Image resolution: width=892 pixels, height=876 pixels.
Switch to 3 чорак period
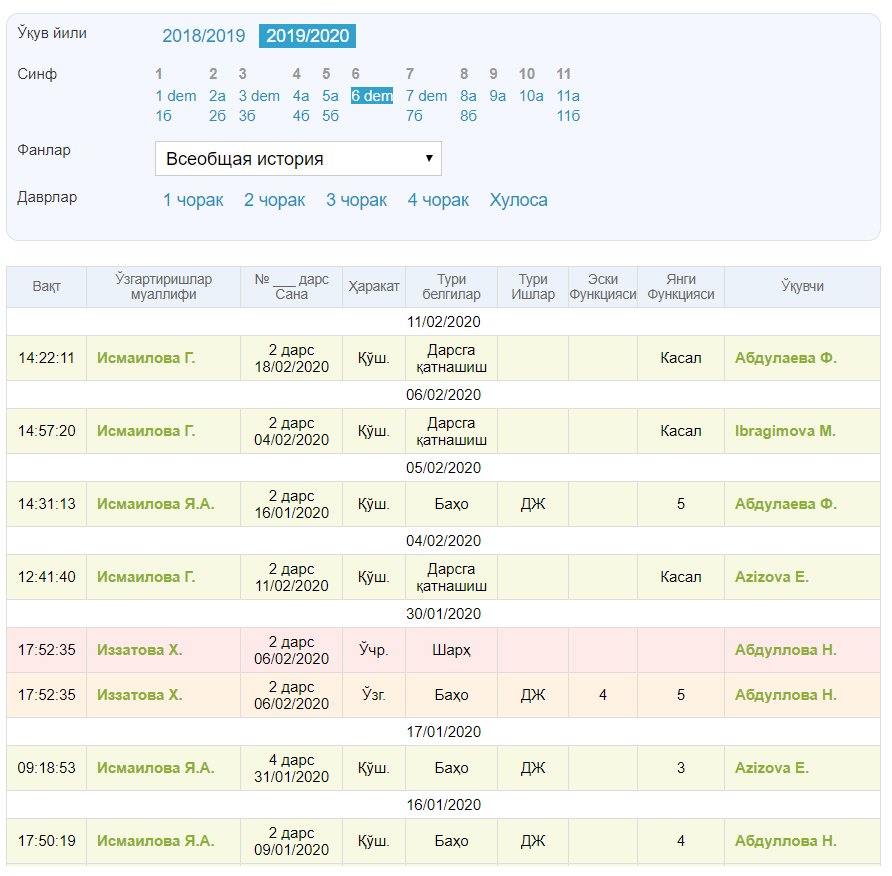tap(356, 200)
